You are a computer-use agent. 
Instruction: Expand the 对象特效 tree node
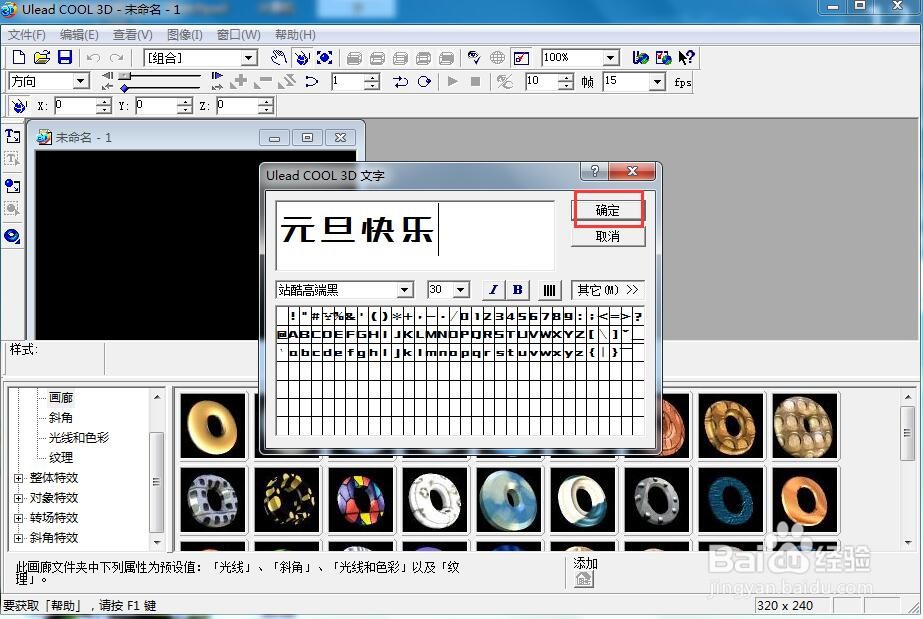click(18, 498)
